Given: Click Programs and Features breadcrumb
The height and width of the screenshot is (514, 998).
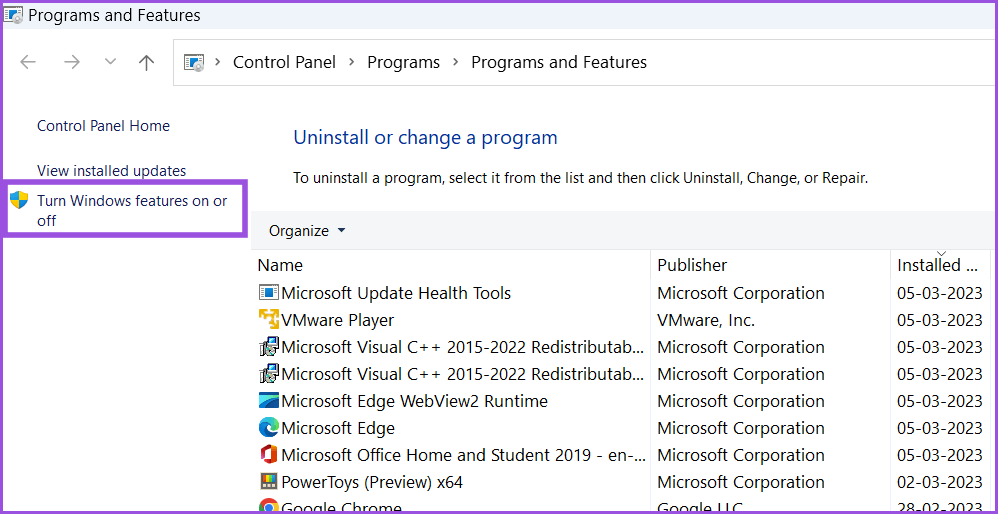Looking at the screenshot, I should tap(559, 62).
